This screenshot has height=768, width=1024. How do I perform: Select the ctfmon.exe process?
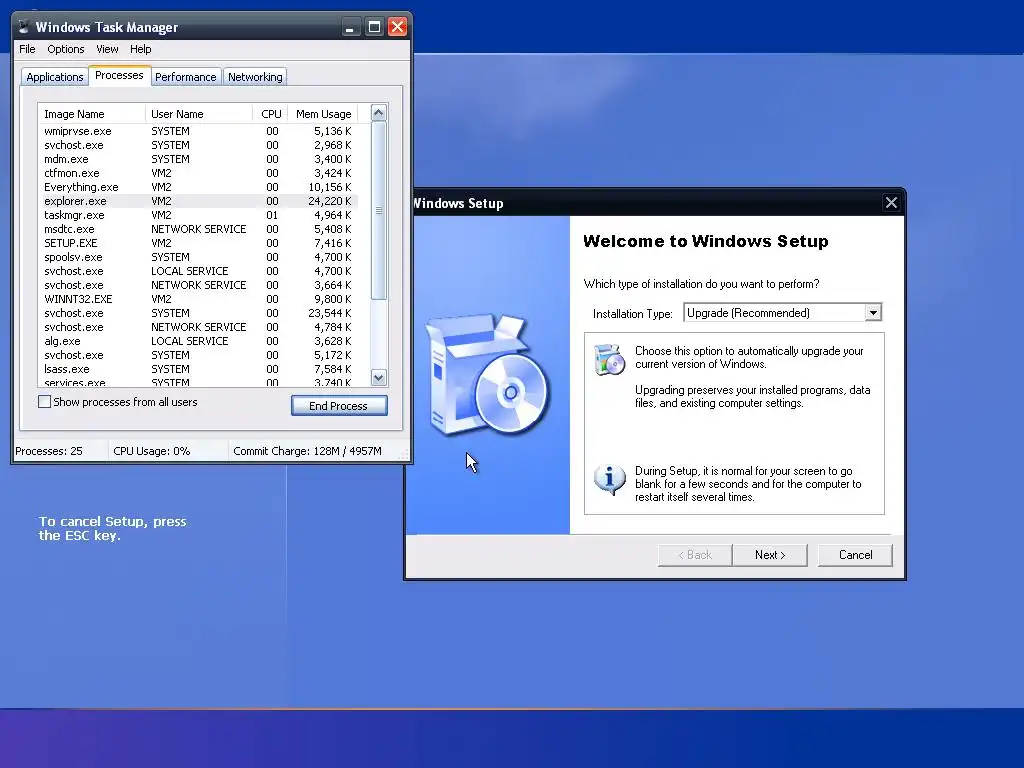[x=198, y=173]
